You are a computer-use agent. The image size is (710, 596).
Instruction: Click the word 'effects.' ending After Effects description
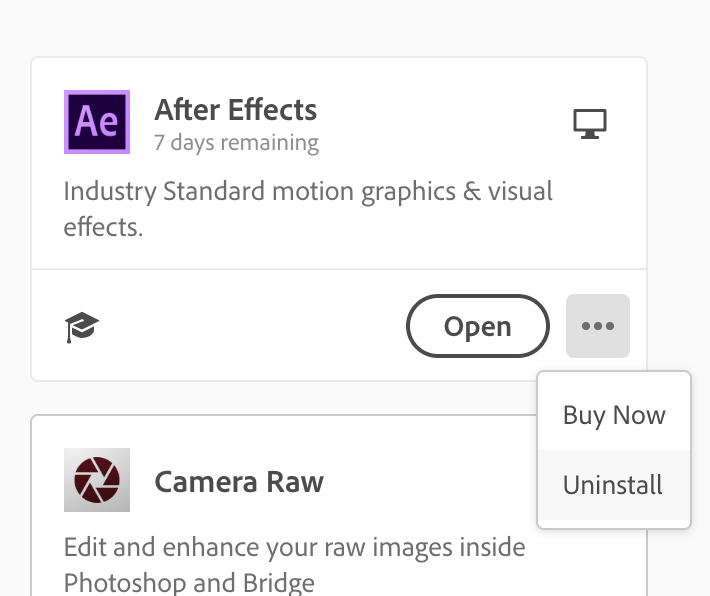(103, 227)
